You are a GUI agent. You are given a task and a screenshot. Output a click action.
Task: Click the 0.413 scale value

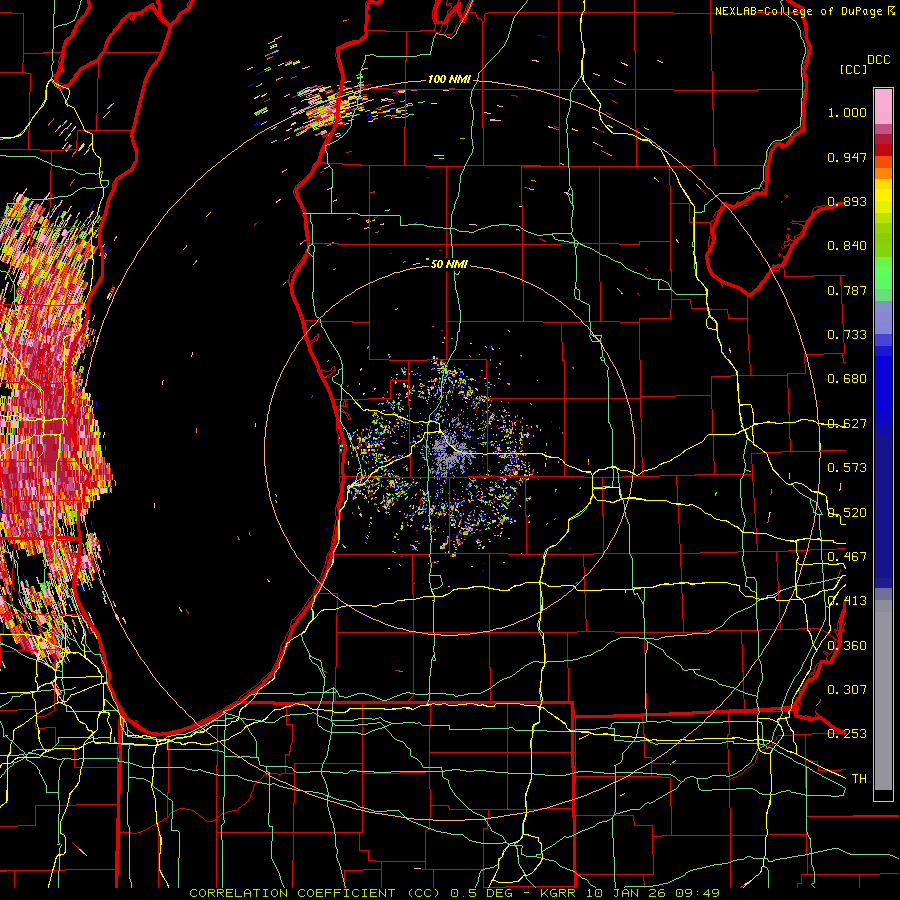pyautogui.click(x=847, y=601)
